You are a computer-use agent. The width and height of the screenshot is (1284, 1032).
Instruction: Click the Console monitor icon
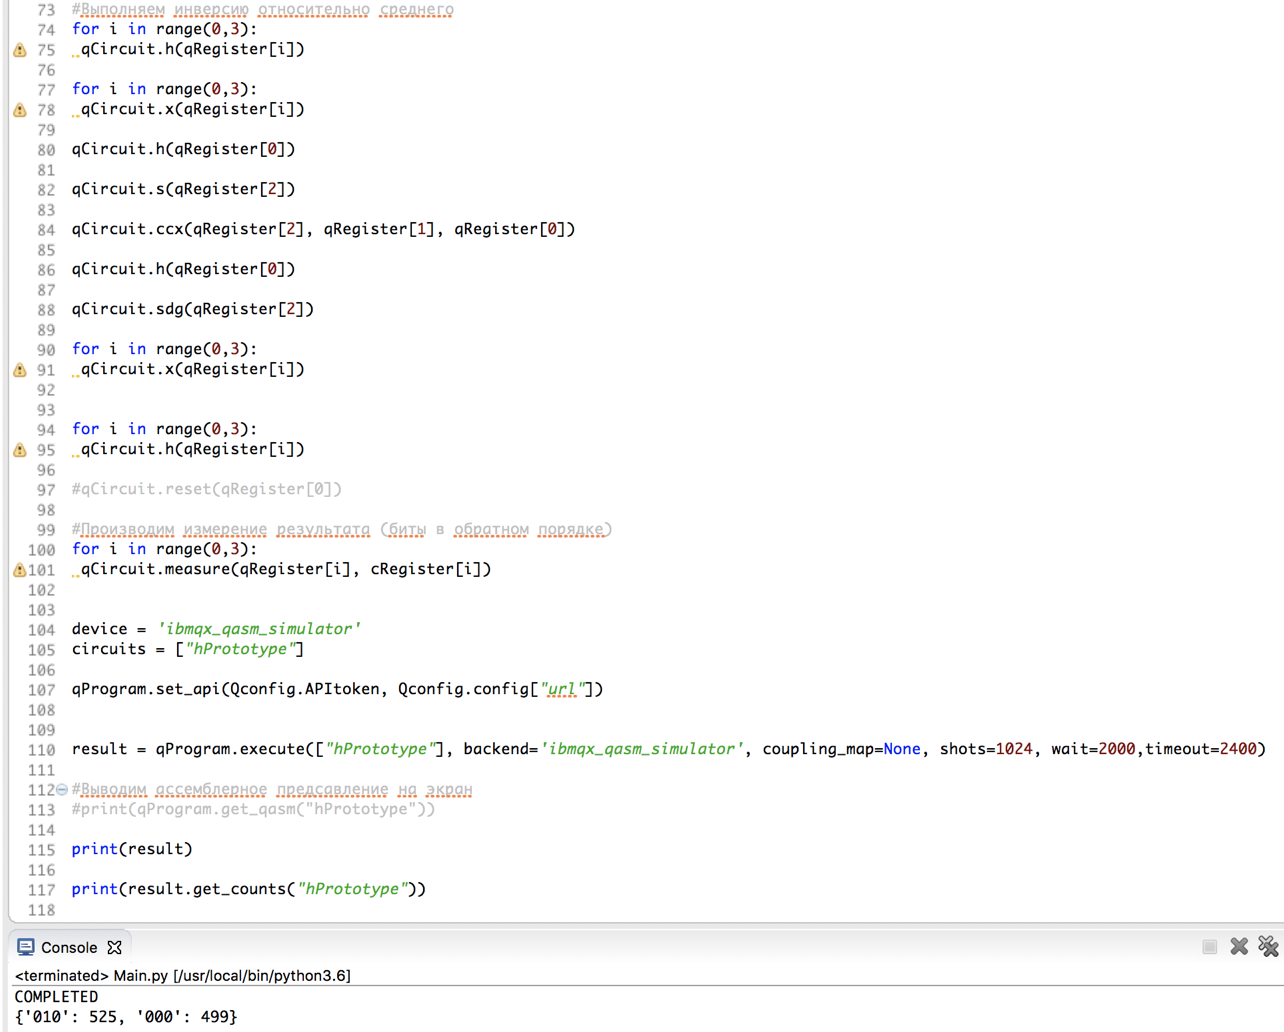[x=26, y=947]
